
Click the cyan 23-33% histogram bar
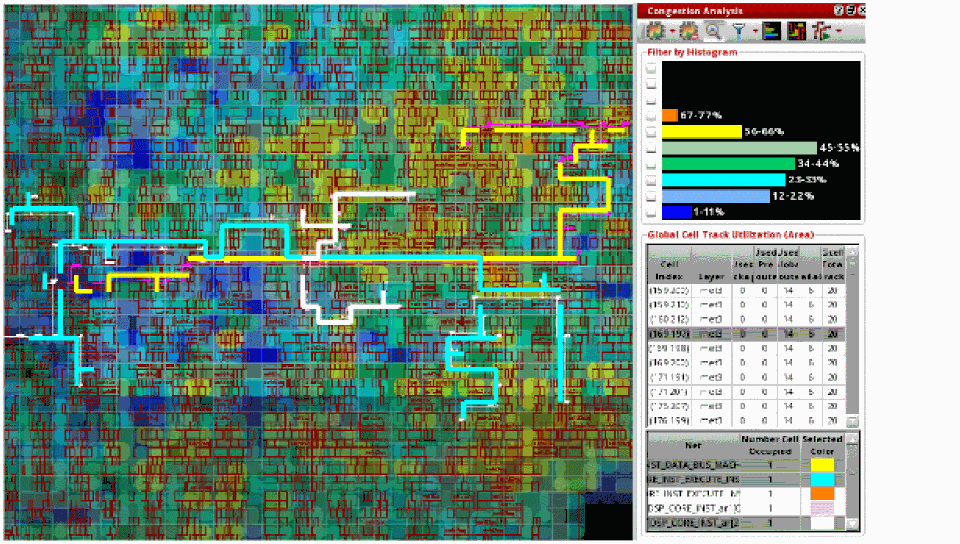[x=724, y=180]
